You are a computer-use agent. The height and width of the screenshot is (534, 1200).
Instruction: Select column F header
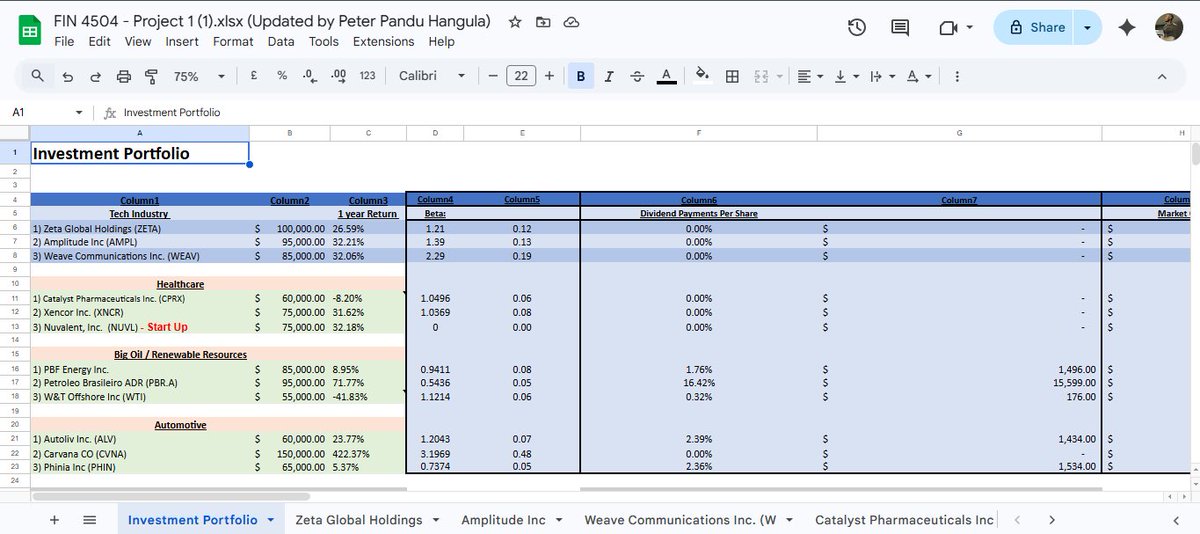pos(700,133)
